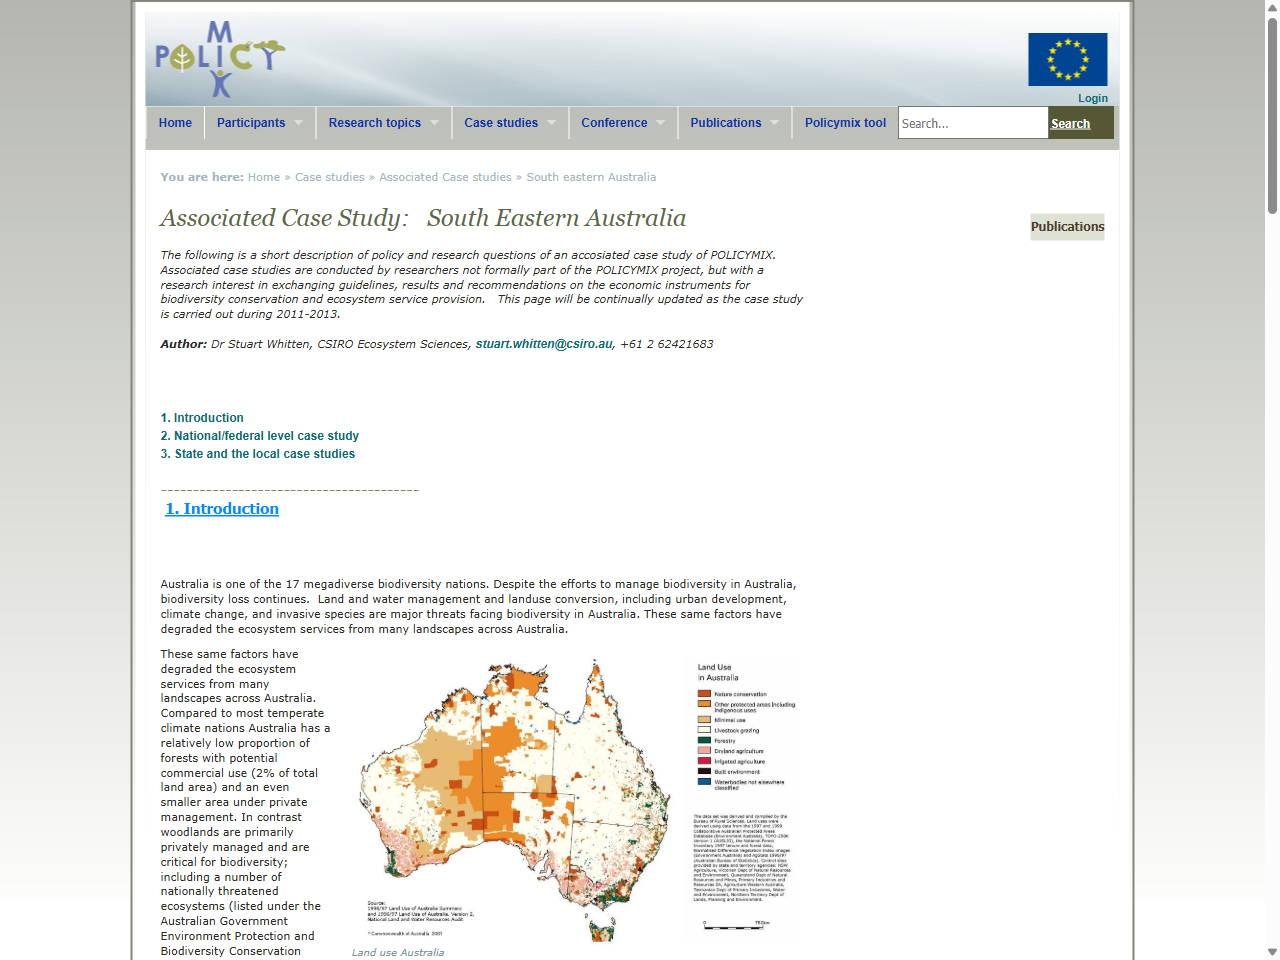Click the scrollbar down arrow

pos(1272,952)
